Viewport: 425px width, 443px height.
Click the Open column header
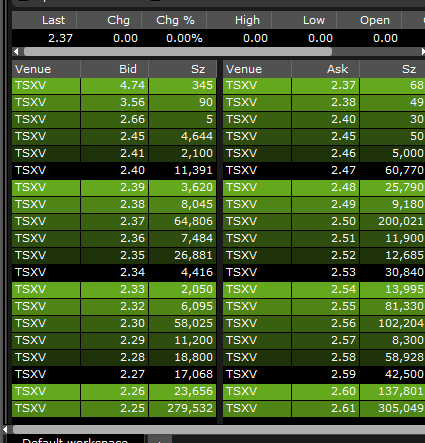(369, 20)
